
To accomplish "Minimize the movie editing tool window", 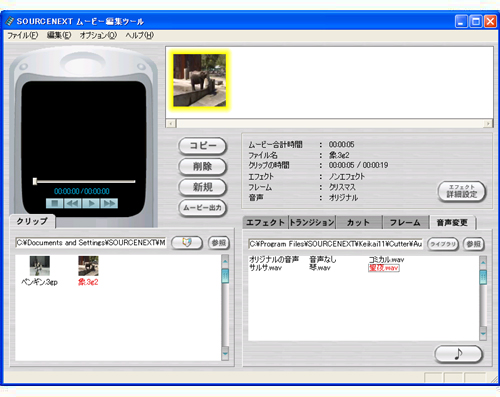I will click(461, 21).
